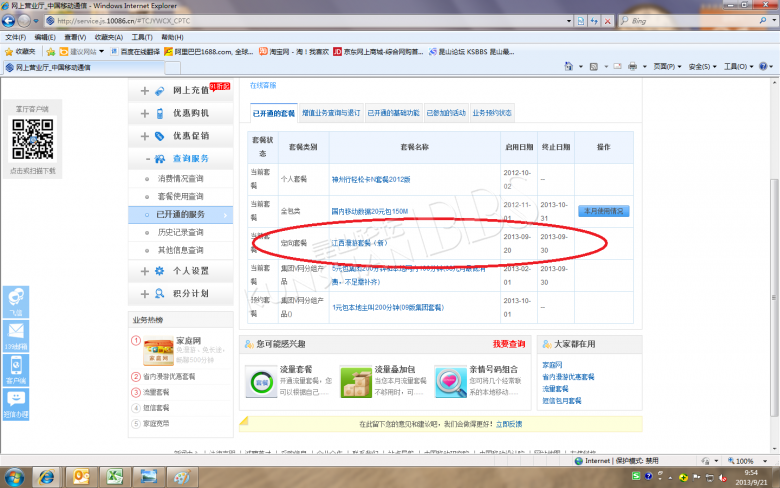Open the 短信办理 chat icon
Viewport: 780px width, 488px height.
[17, 402]
